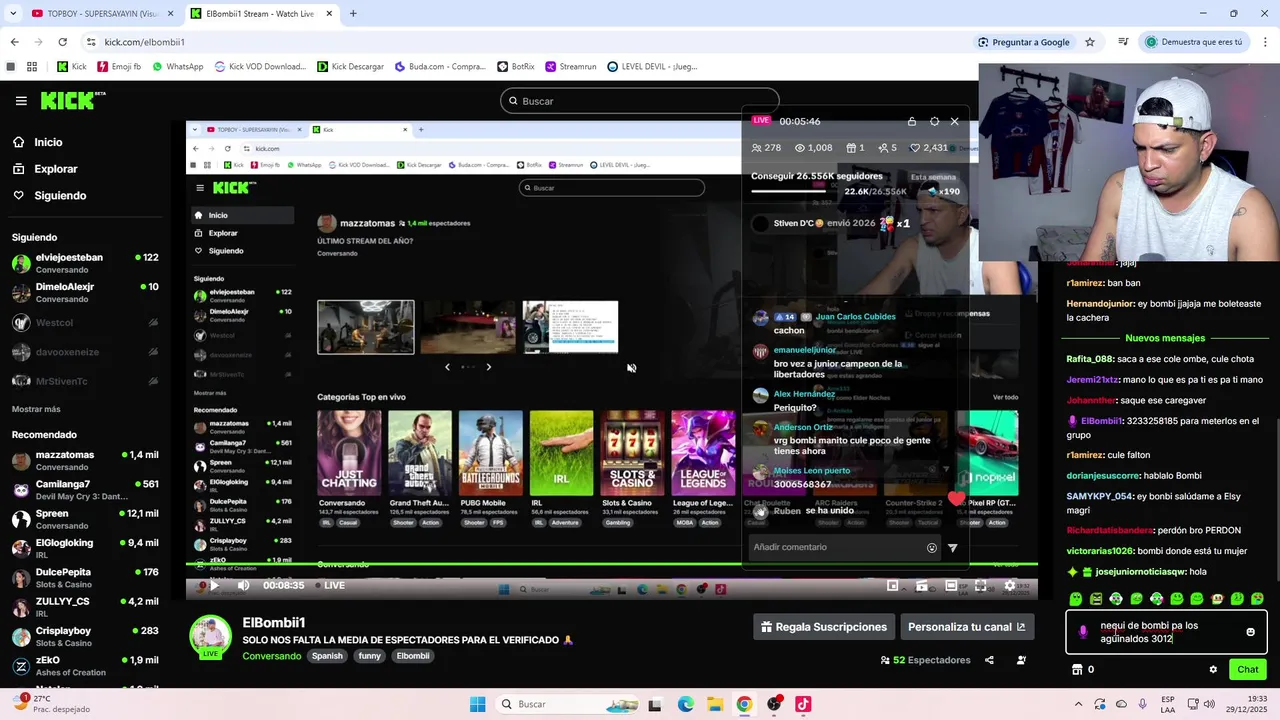
Task: Open the stream player settings gear
Action: pos(1010,586)
